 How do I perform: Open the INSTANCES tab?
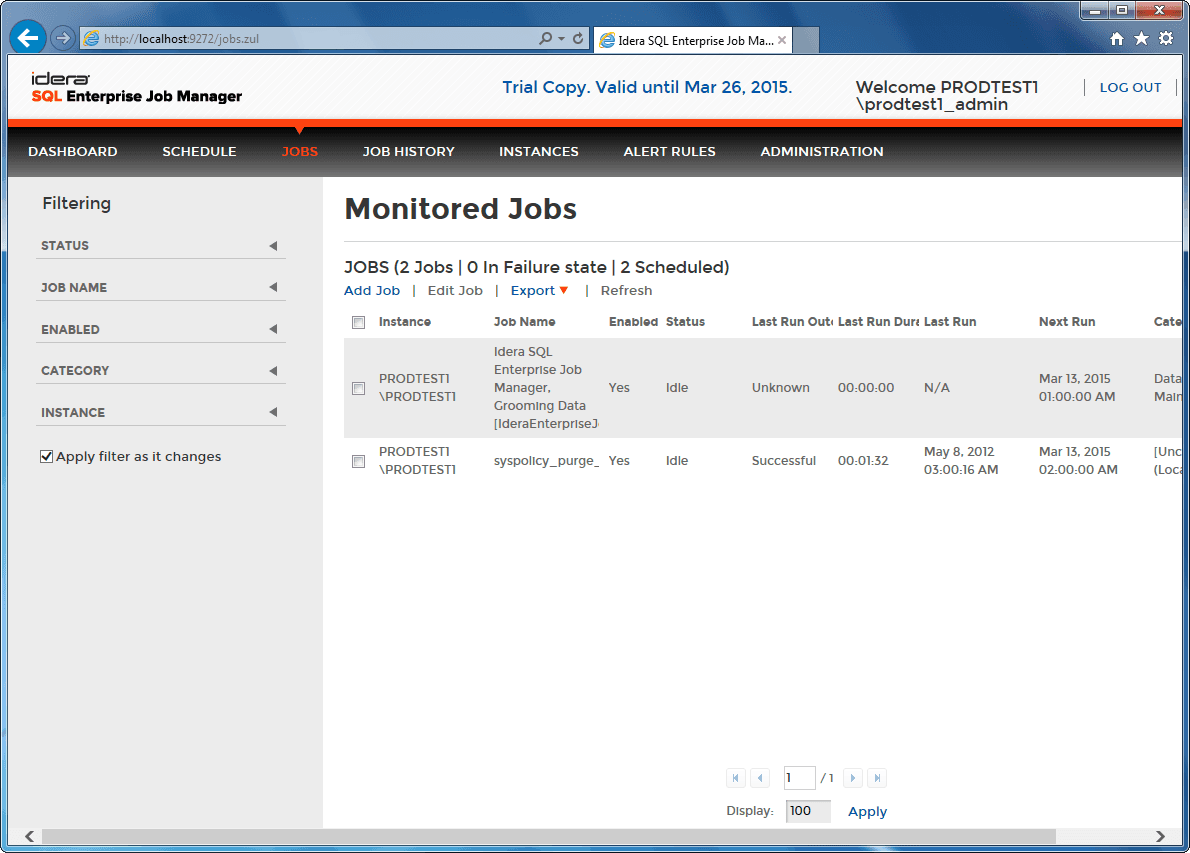pos(539,152)
